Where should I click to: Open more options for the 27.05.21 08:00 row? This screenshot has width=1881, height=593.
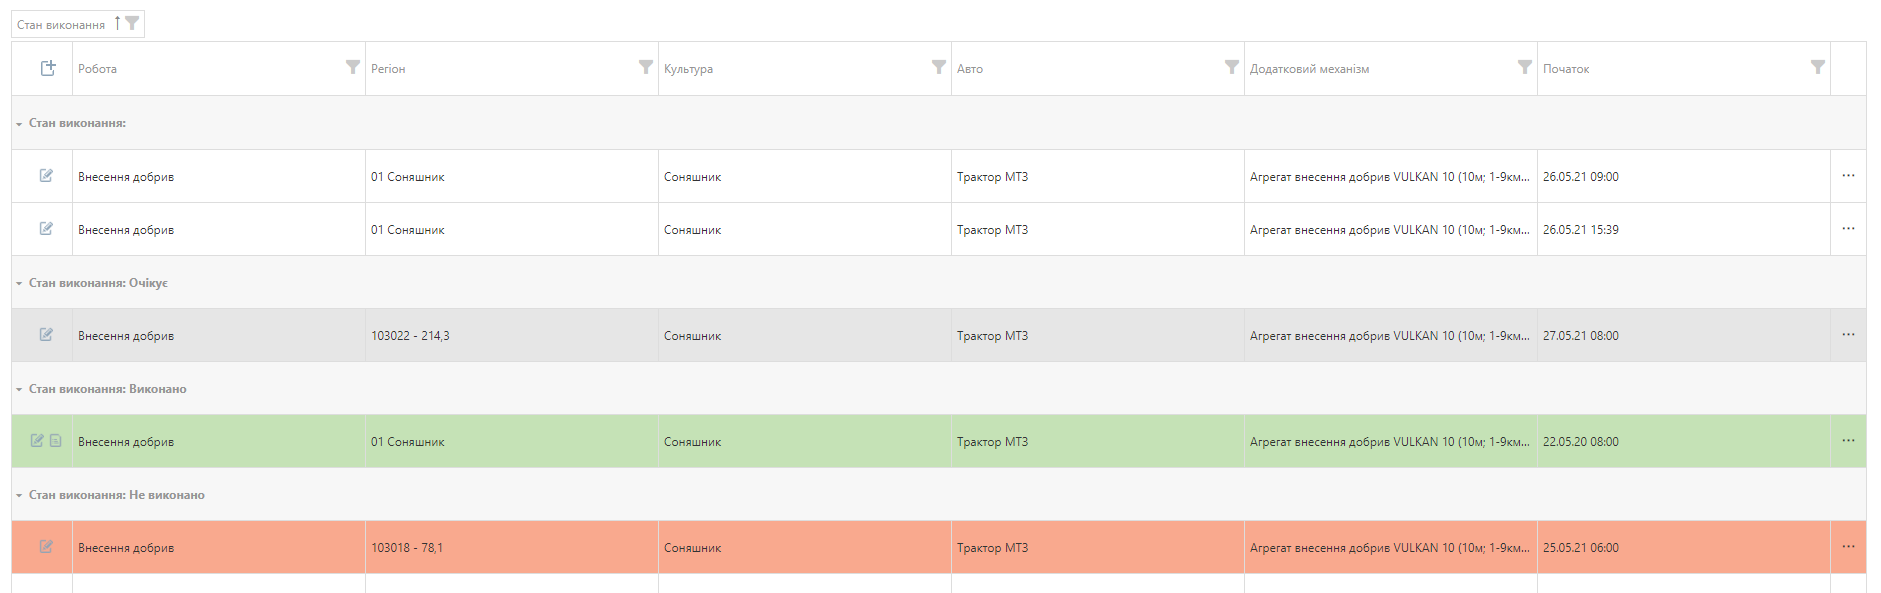(1848, 335)
